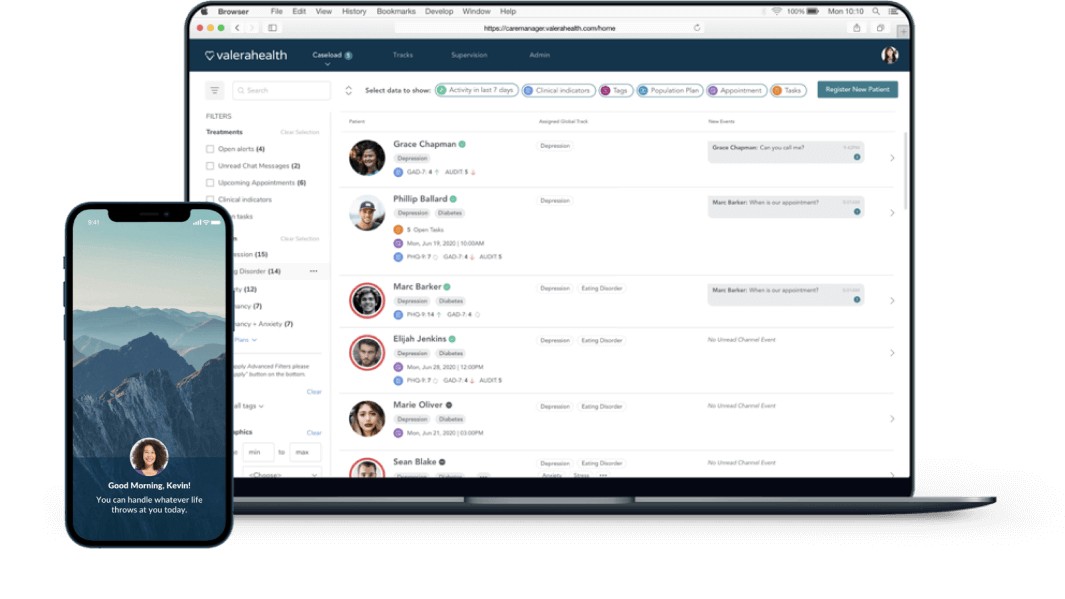
Task: Click in the patient Search field
Action: 285,91
